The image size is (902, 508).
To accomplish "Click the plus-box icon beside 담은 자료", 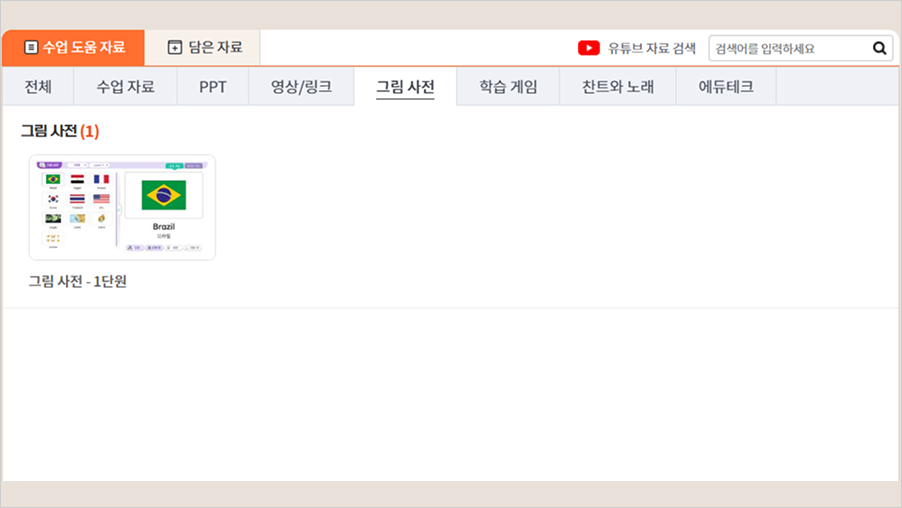I will point(175,47).
